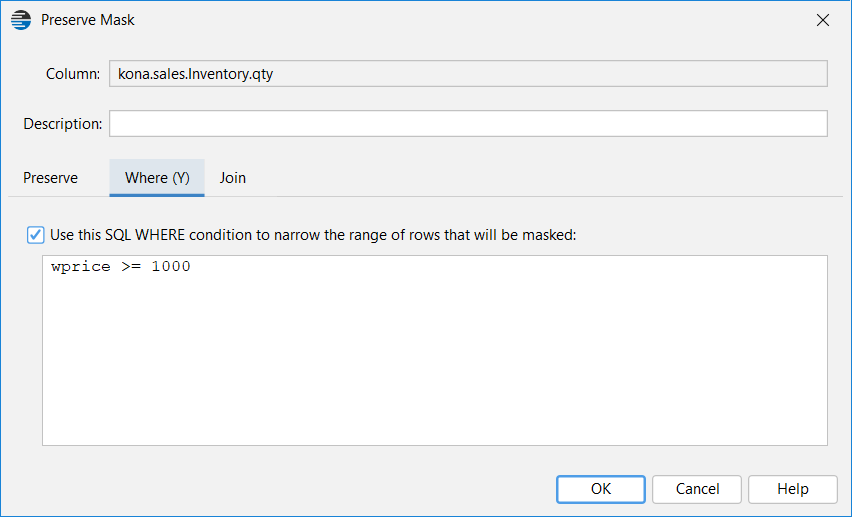Screen dimensions: 852x517
Task: Click the word 'wprice' in the condition
Action: coord(80,266)
